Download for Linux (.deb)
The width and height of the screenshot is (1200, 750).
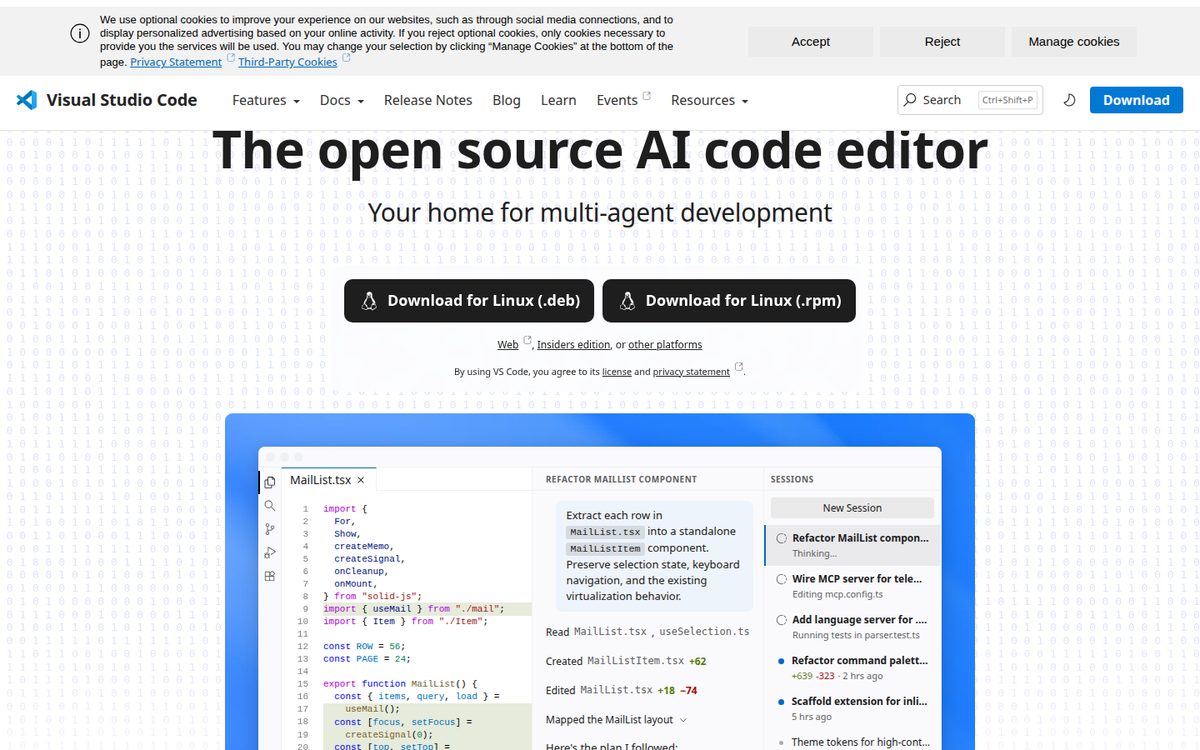[x=469, y=301]
